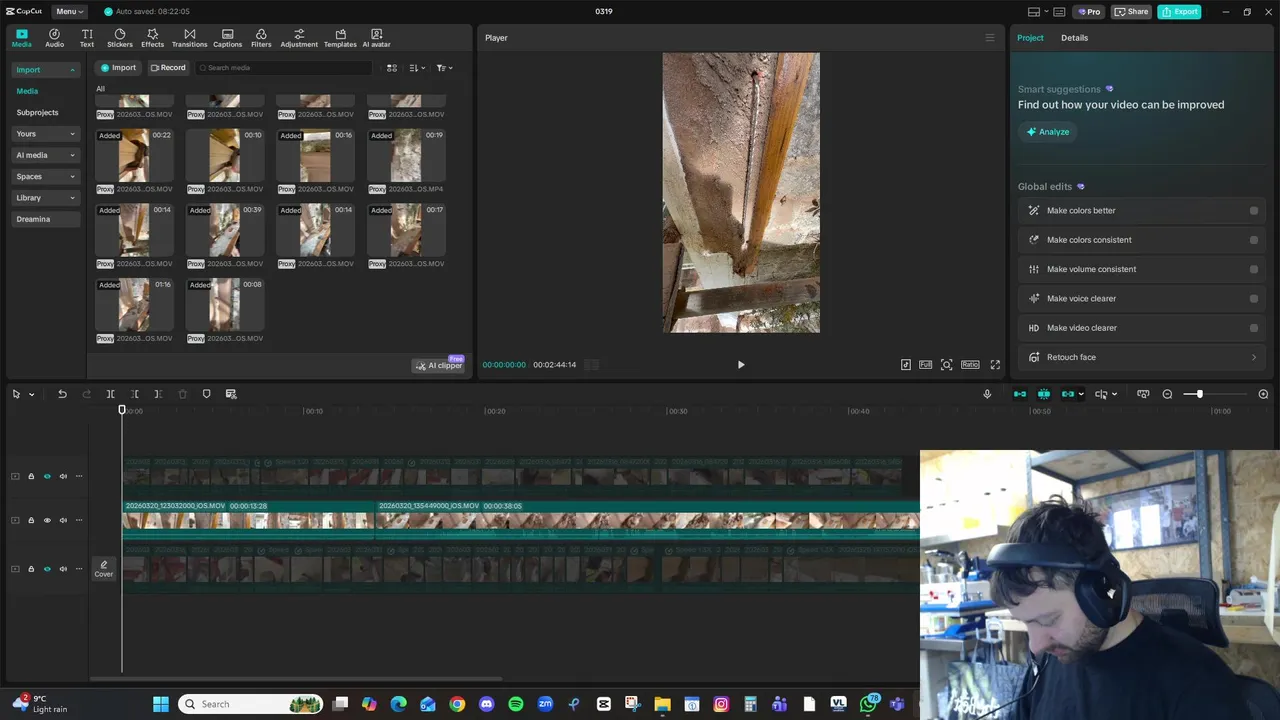
Task: Click the Search media input field
Action: click(x=284, y=68)
